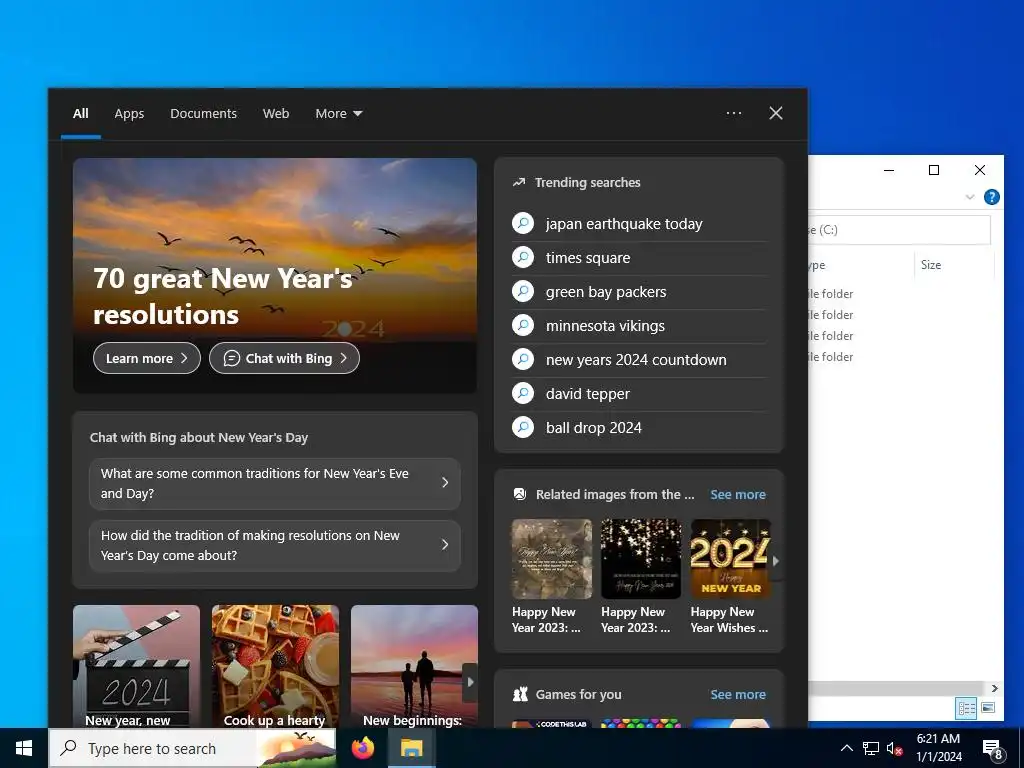This screenshot has width=1024, height=768.
Task: Show hidden system tray icons
Action: [x=846, y=748]
